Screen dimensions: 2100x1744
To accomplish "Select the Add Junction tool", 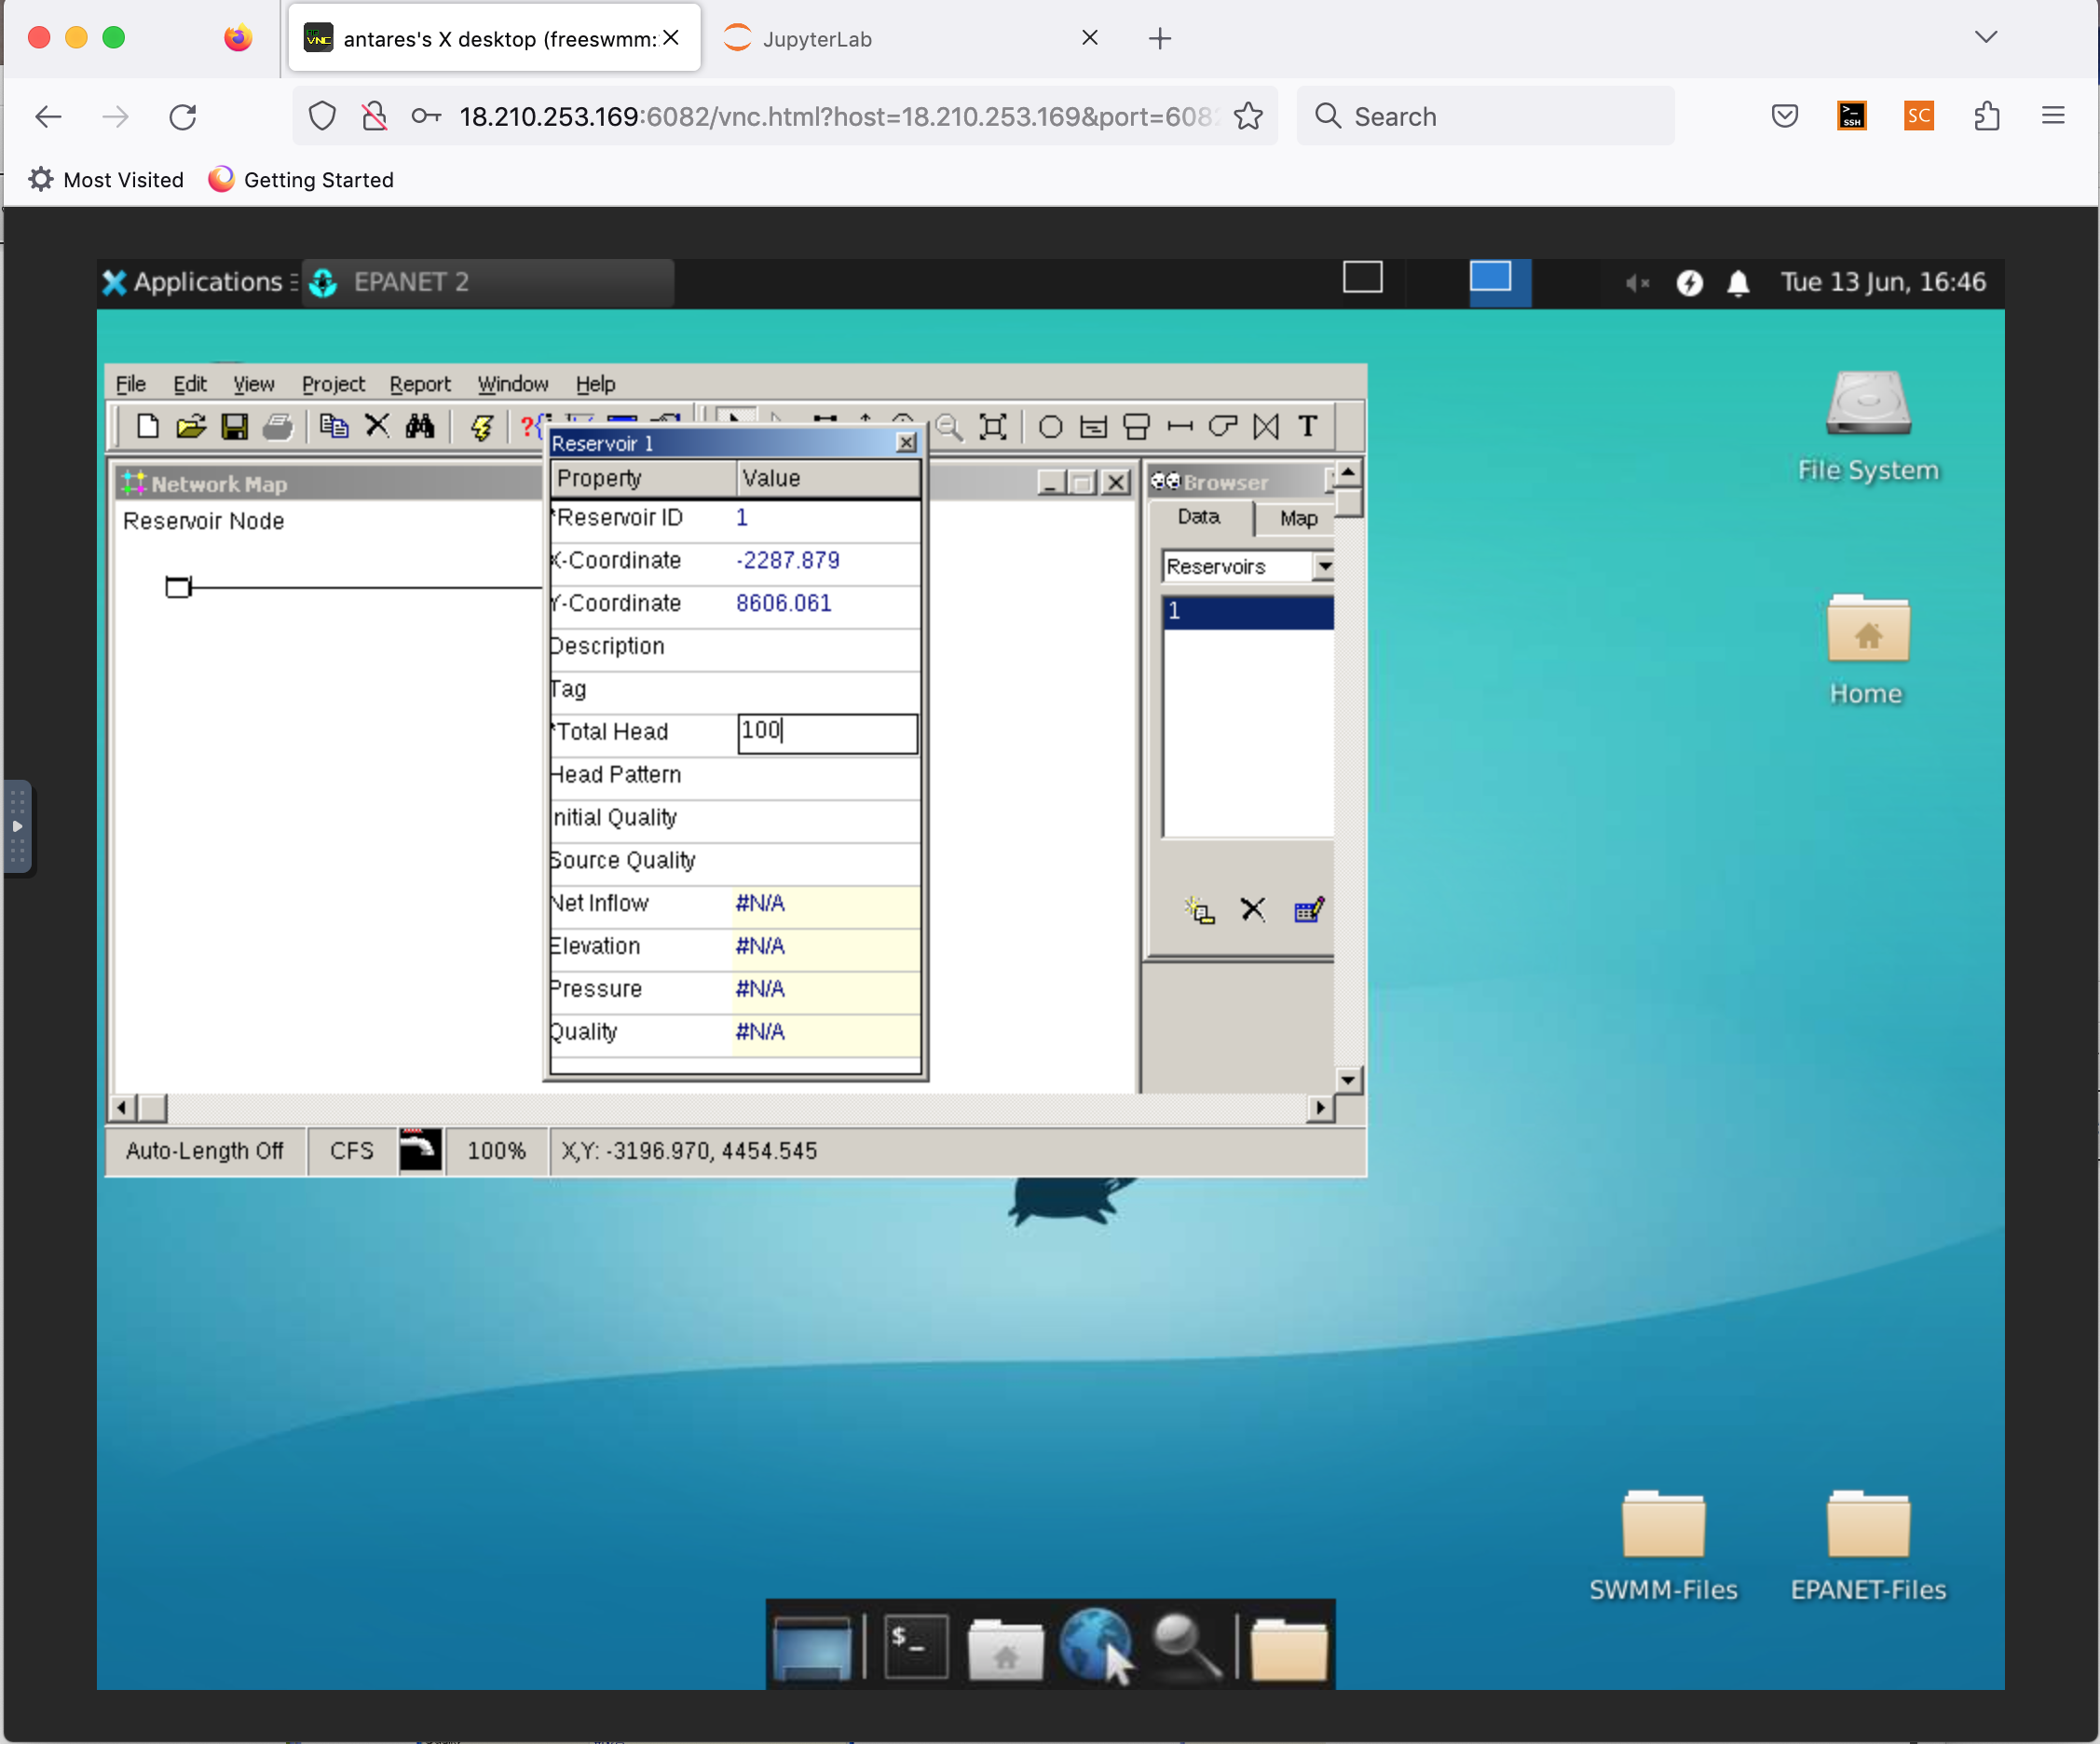I will (1050, 427).
